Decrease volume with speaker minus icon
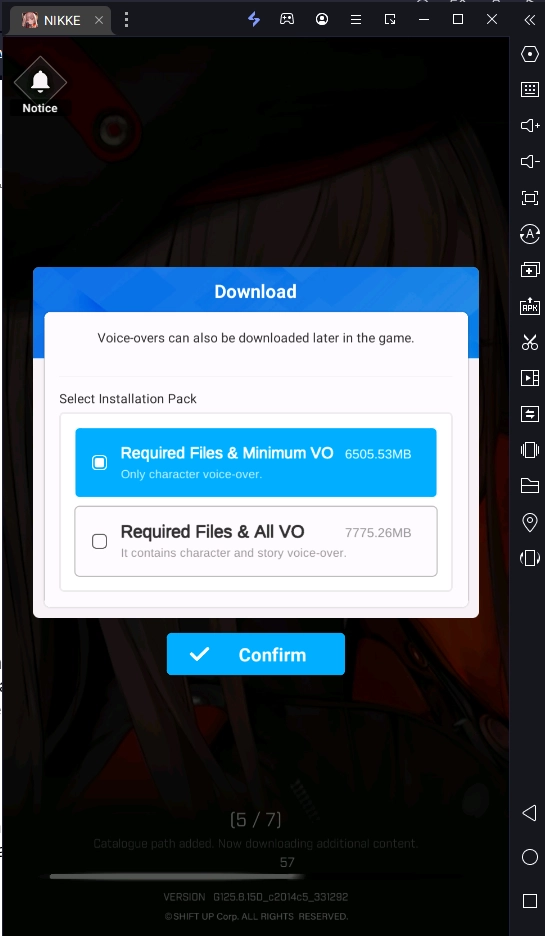The height and width of the screenshot is (936, 545). point(529,161)
